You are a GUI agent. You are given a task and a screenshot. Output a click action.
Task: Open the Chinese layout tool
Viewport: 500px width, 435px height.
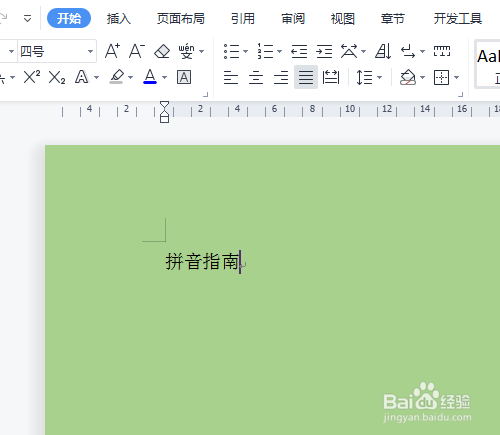click(349, 51)
